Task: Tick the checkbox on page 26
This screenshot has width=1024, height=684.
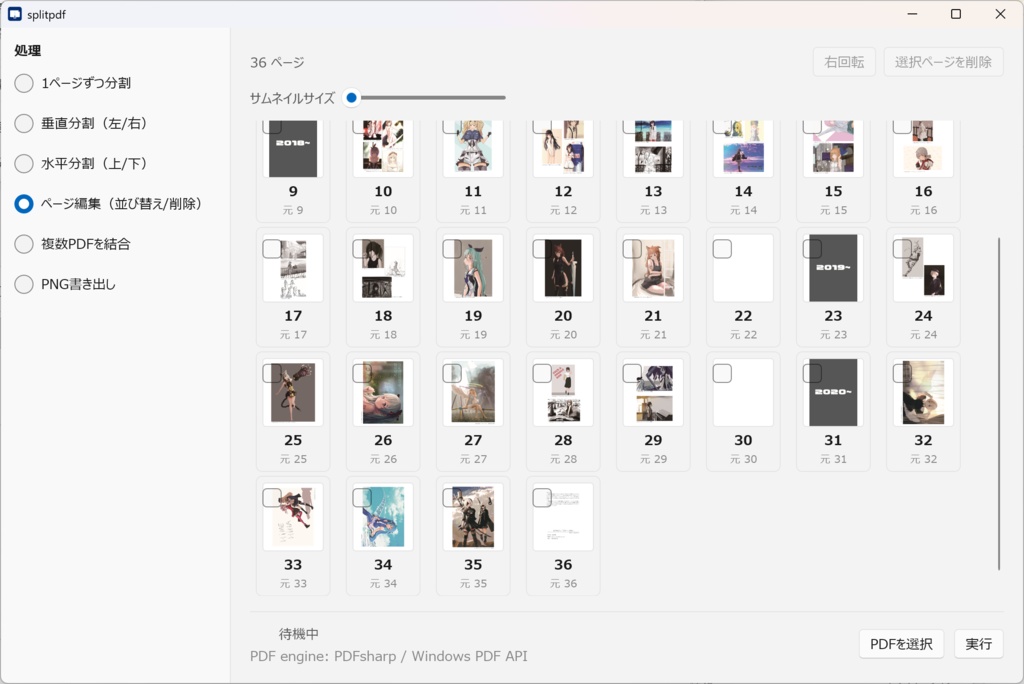Action: pyautogui.click(x=362, y=374)
